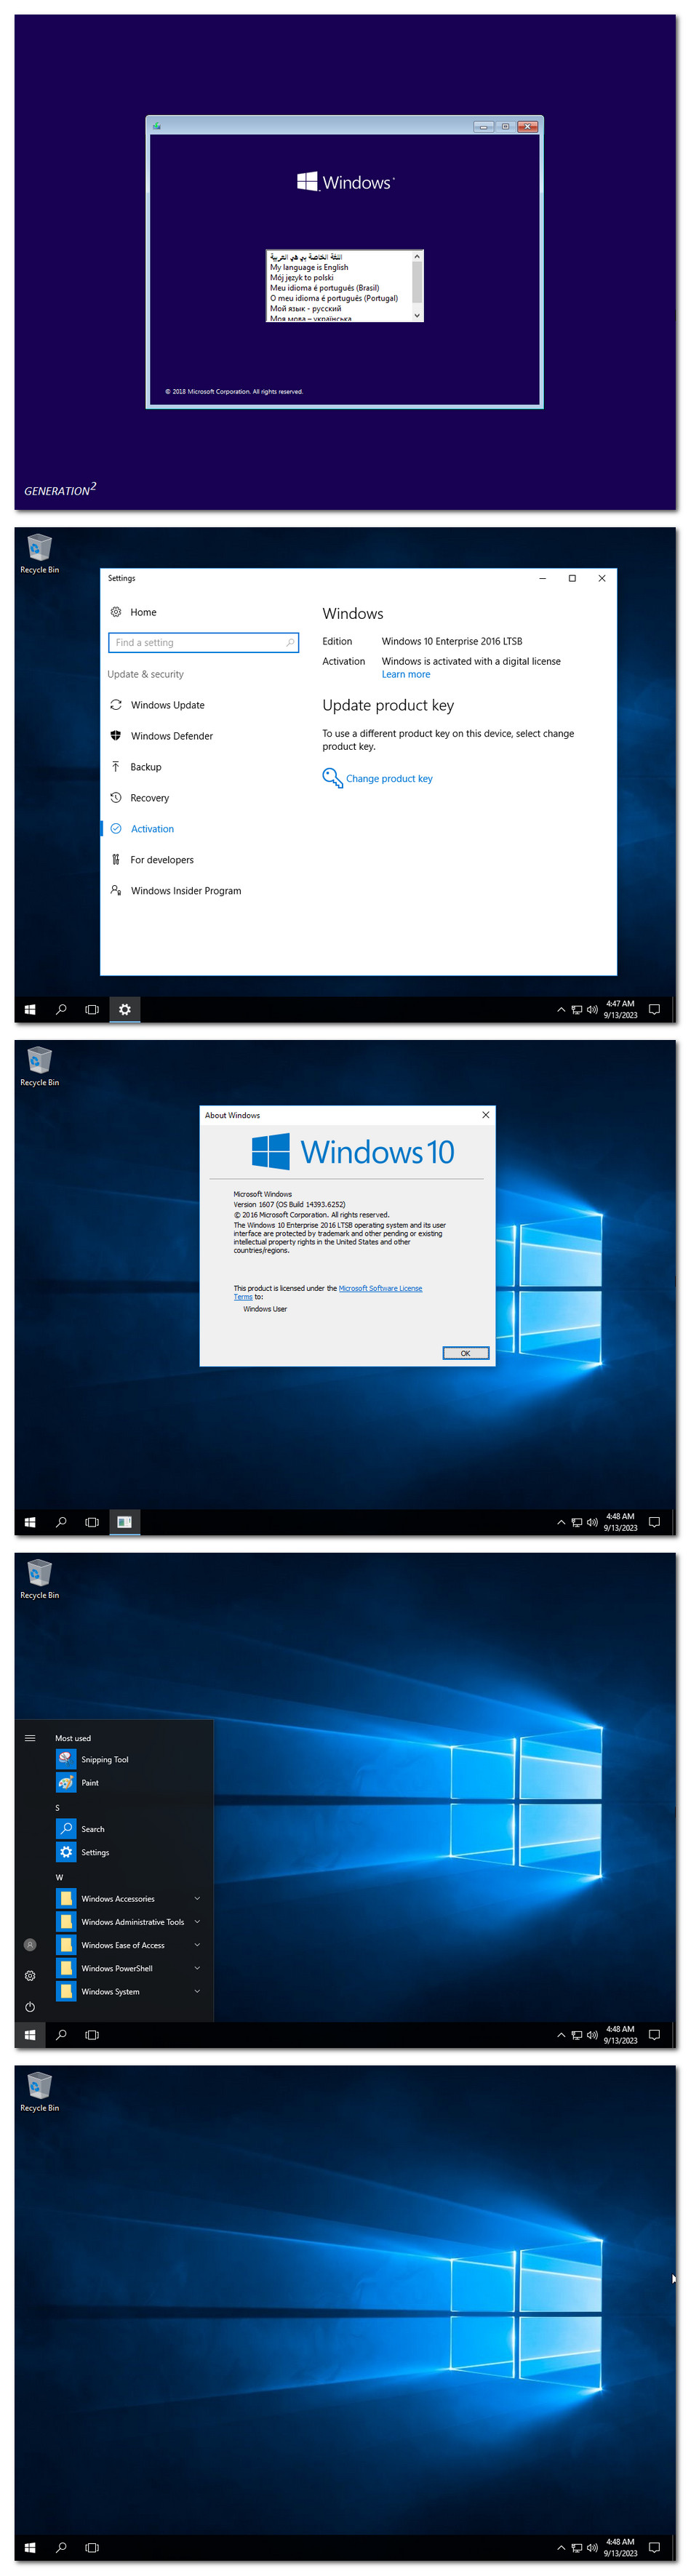Select Home gear icon in Settings window
The height and width of the screenshot is (2576, 691).
[116, 612]
